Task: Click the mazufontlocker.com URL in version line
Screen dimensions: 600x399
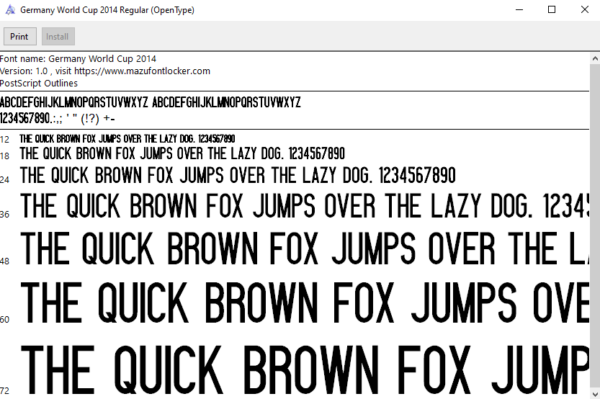Action: pos(142,71)
